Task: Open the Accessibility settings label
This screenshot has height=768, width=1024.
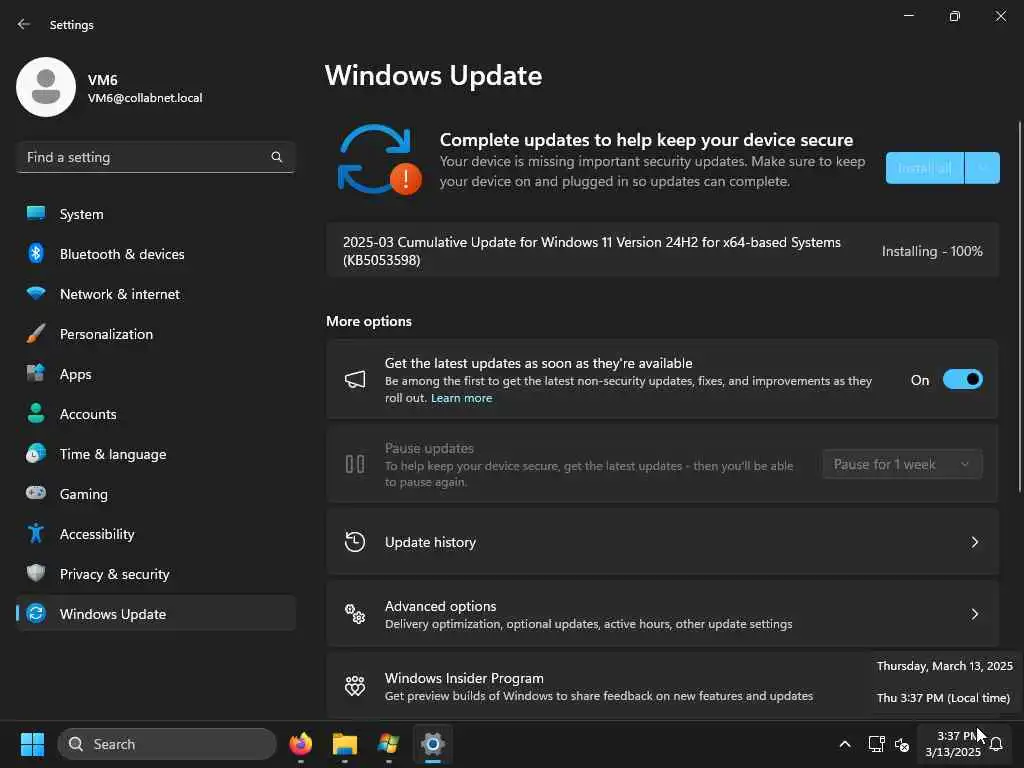Action: pos(97,534)
